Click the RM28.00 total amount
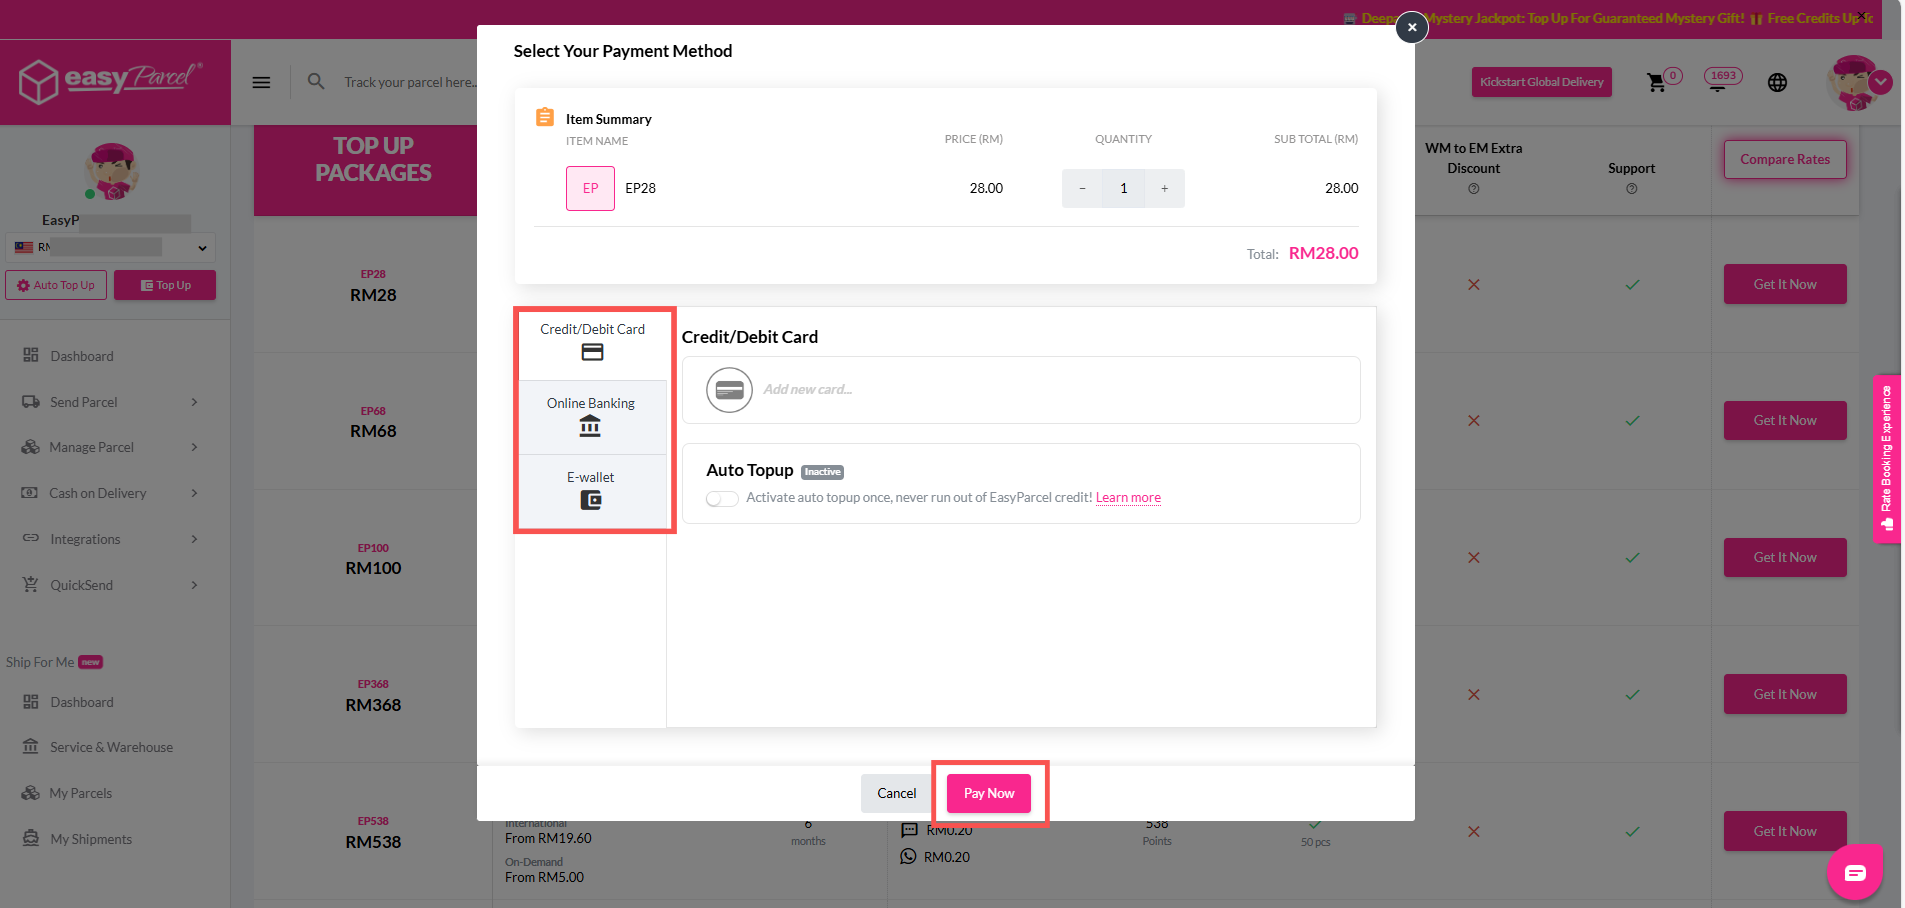This screenshot has width=1905, height=908. tap(1323, 253)
